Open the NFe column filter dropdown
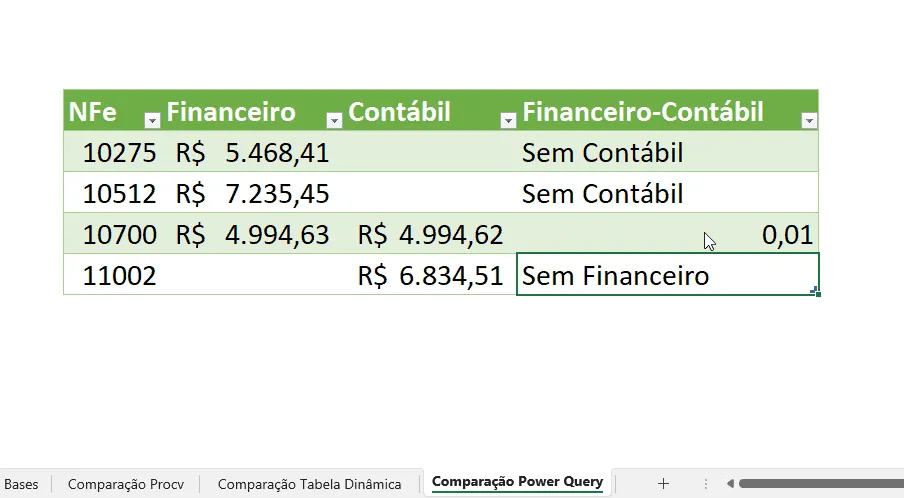This screenshot has height=498, width=904. (x=152, y=120)
